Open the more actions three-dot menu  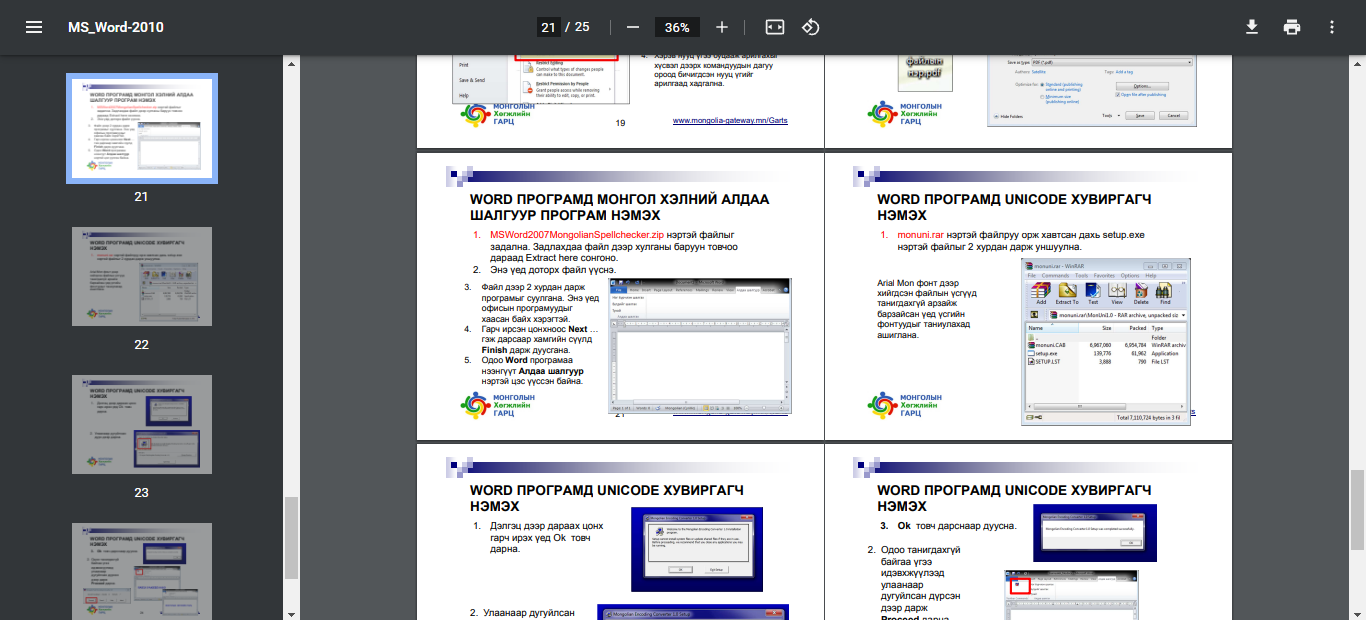click(1331, 27)
